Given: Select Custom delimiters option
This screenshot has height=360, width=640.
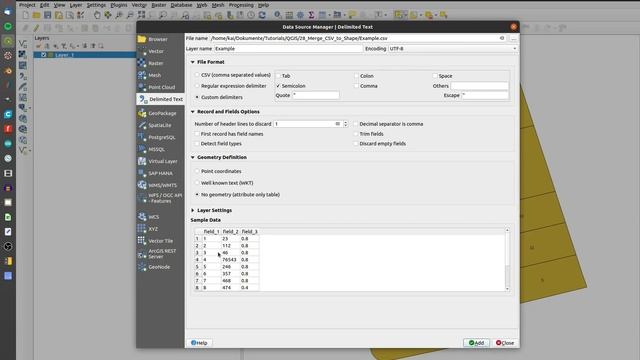Looking at the screenshot, I should [197, 97].
